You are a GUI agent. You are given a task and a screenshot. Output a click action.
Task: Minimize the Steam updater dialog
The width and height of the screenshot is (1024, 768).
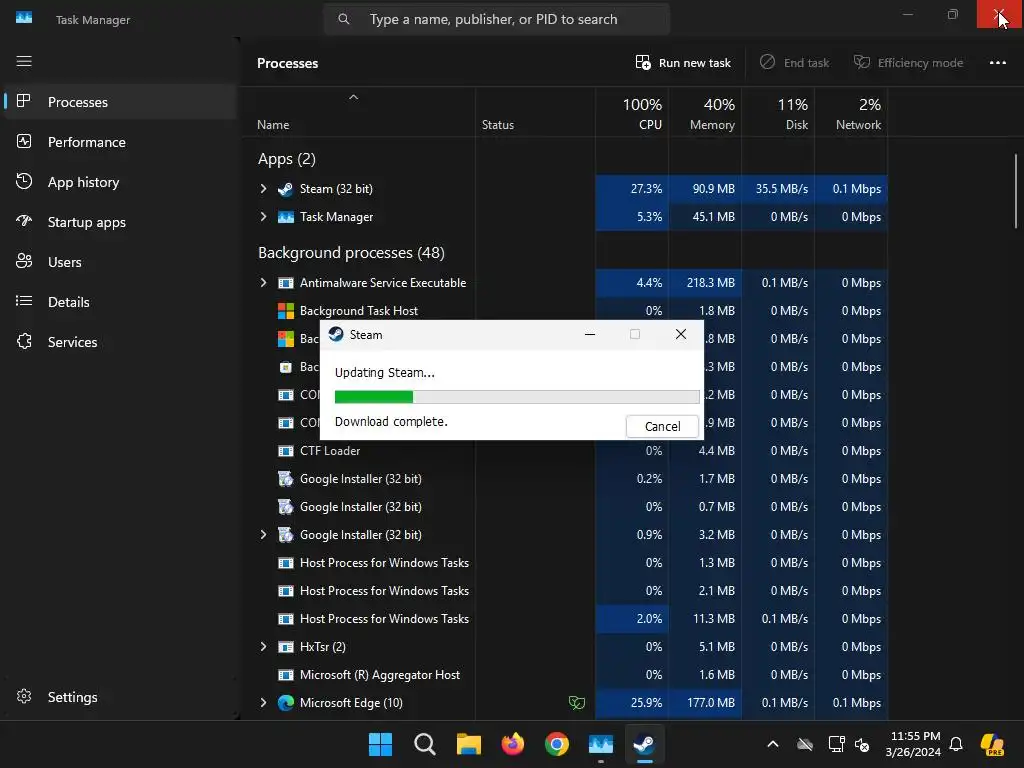pyautogui.click(x=590, y=334)
